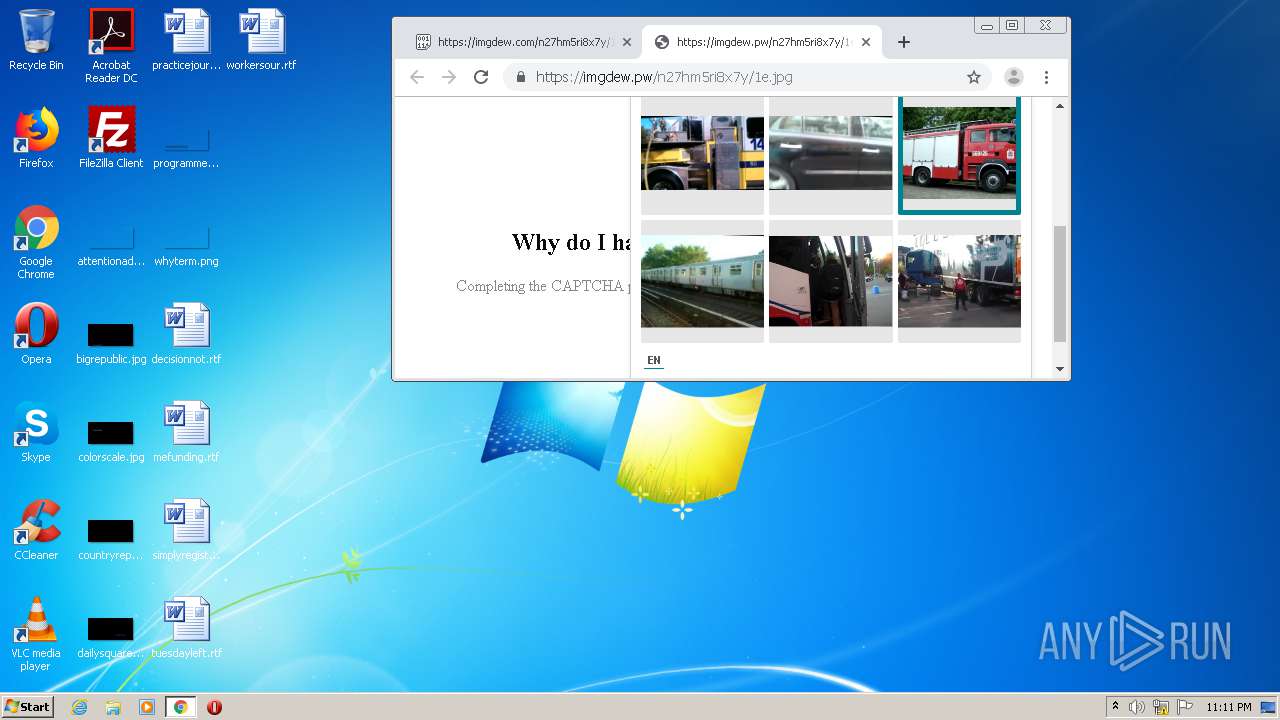Image resolution: width=1280 pixels, height=720 pixels.
Task: Open mefunding.rtf document icon
Action: (x=186, y=432)
